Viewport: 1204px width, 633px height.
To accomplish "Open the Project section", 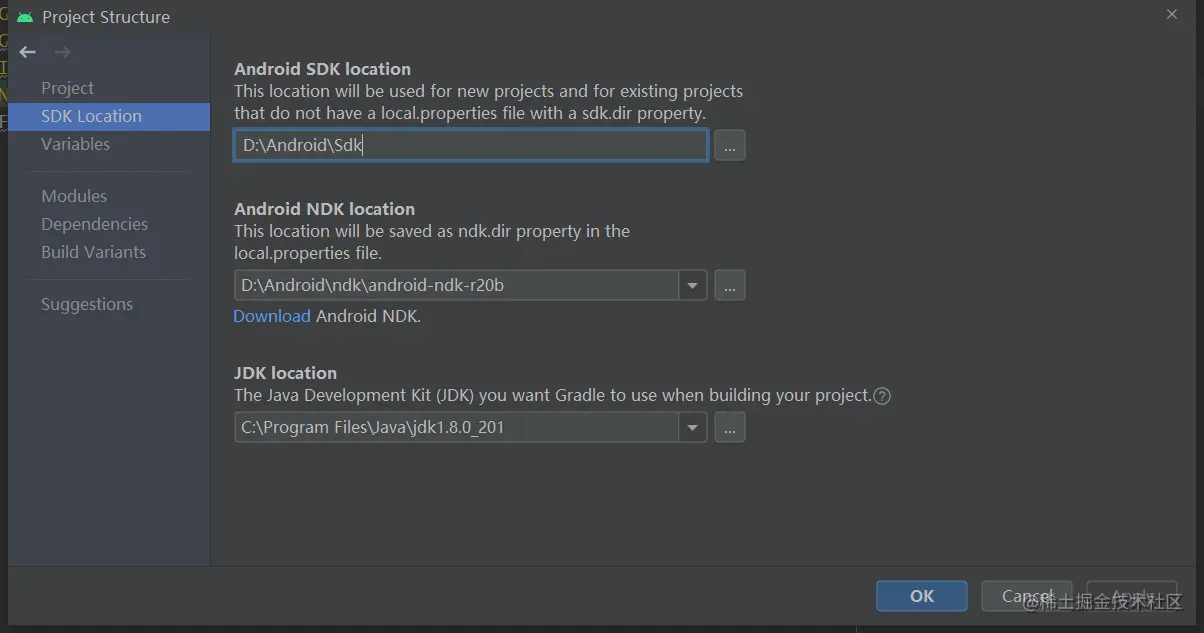I will tap(68, 88).
